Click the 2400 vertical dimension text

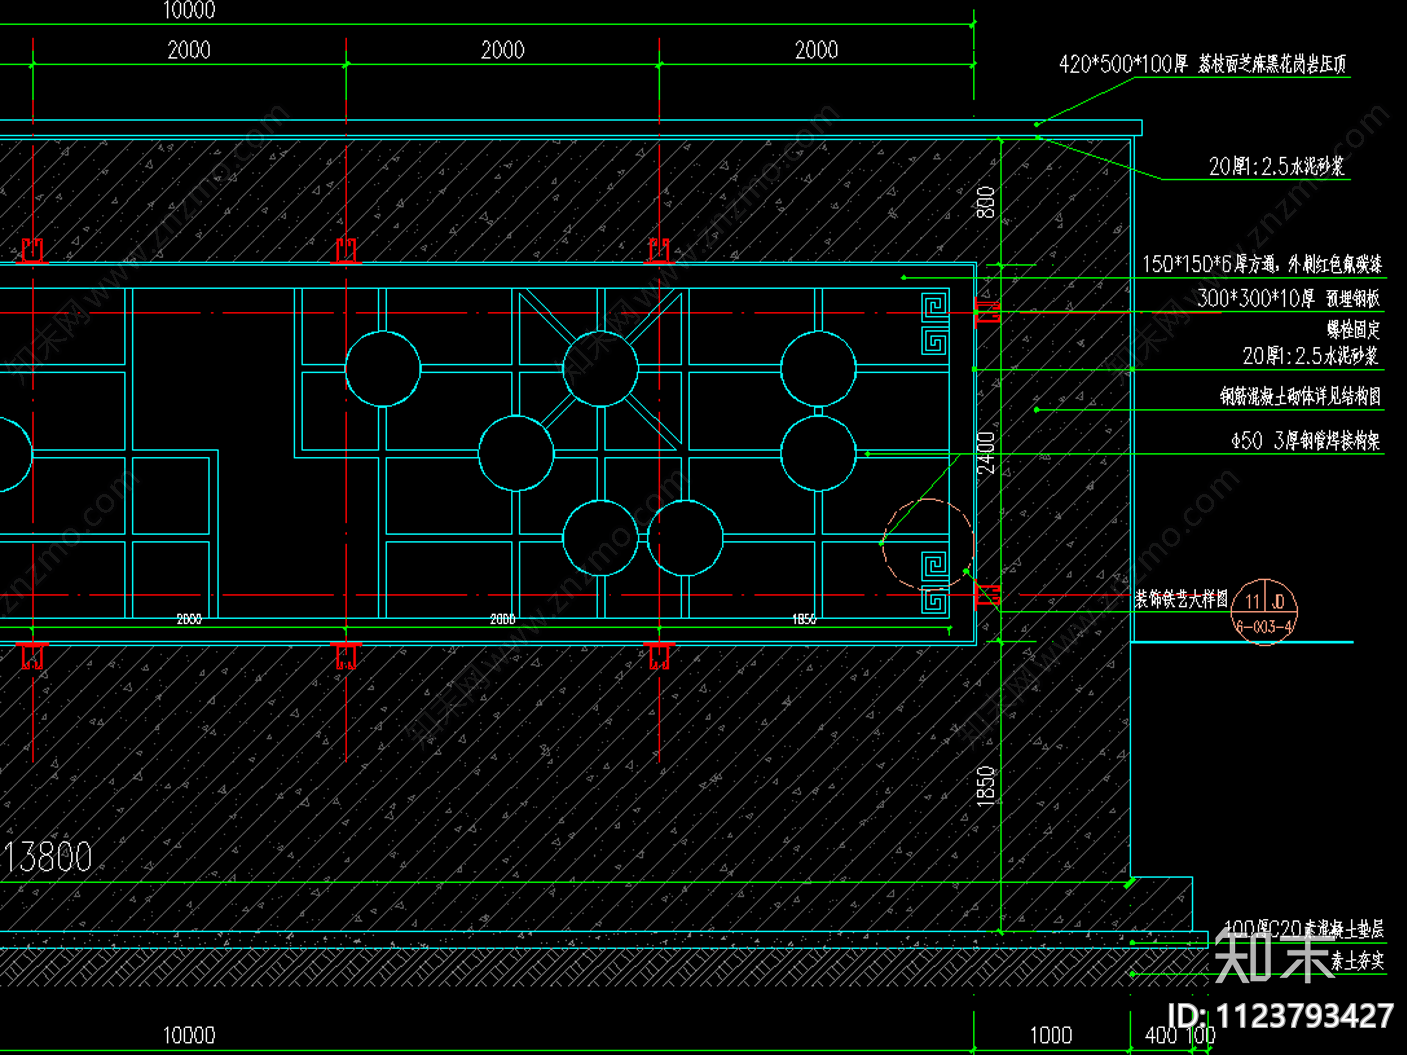986,453
